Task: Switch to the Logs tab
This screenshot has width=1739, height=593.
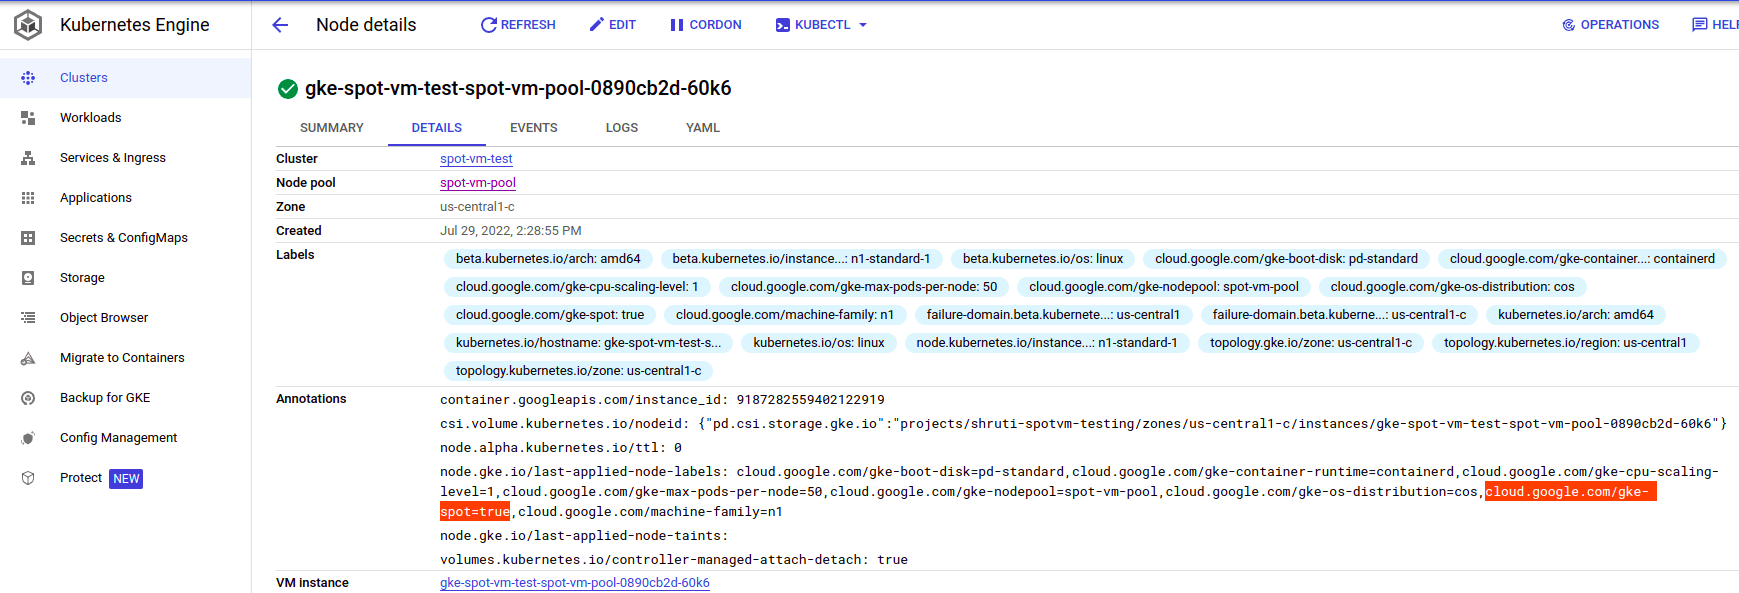Action: pyautogui.click(x=622, y=128)
